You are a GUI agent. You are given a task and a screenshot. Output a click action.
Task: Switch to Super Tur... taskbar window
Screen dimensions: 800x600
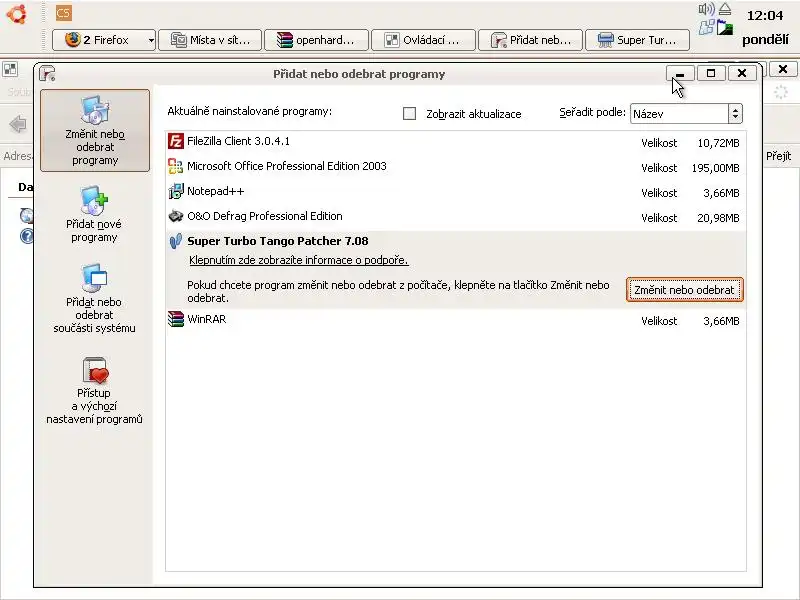(x=637, y=40)
